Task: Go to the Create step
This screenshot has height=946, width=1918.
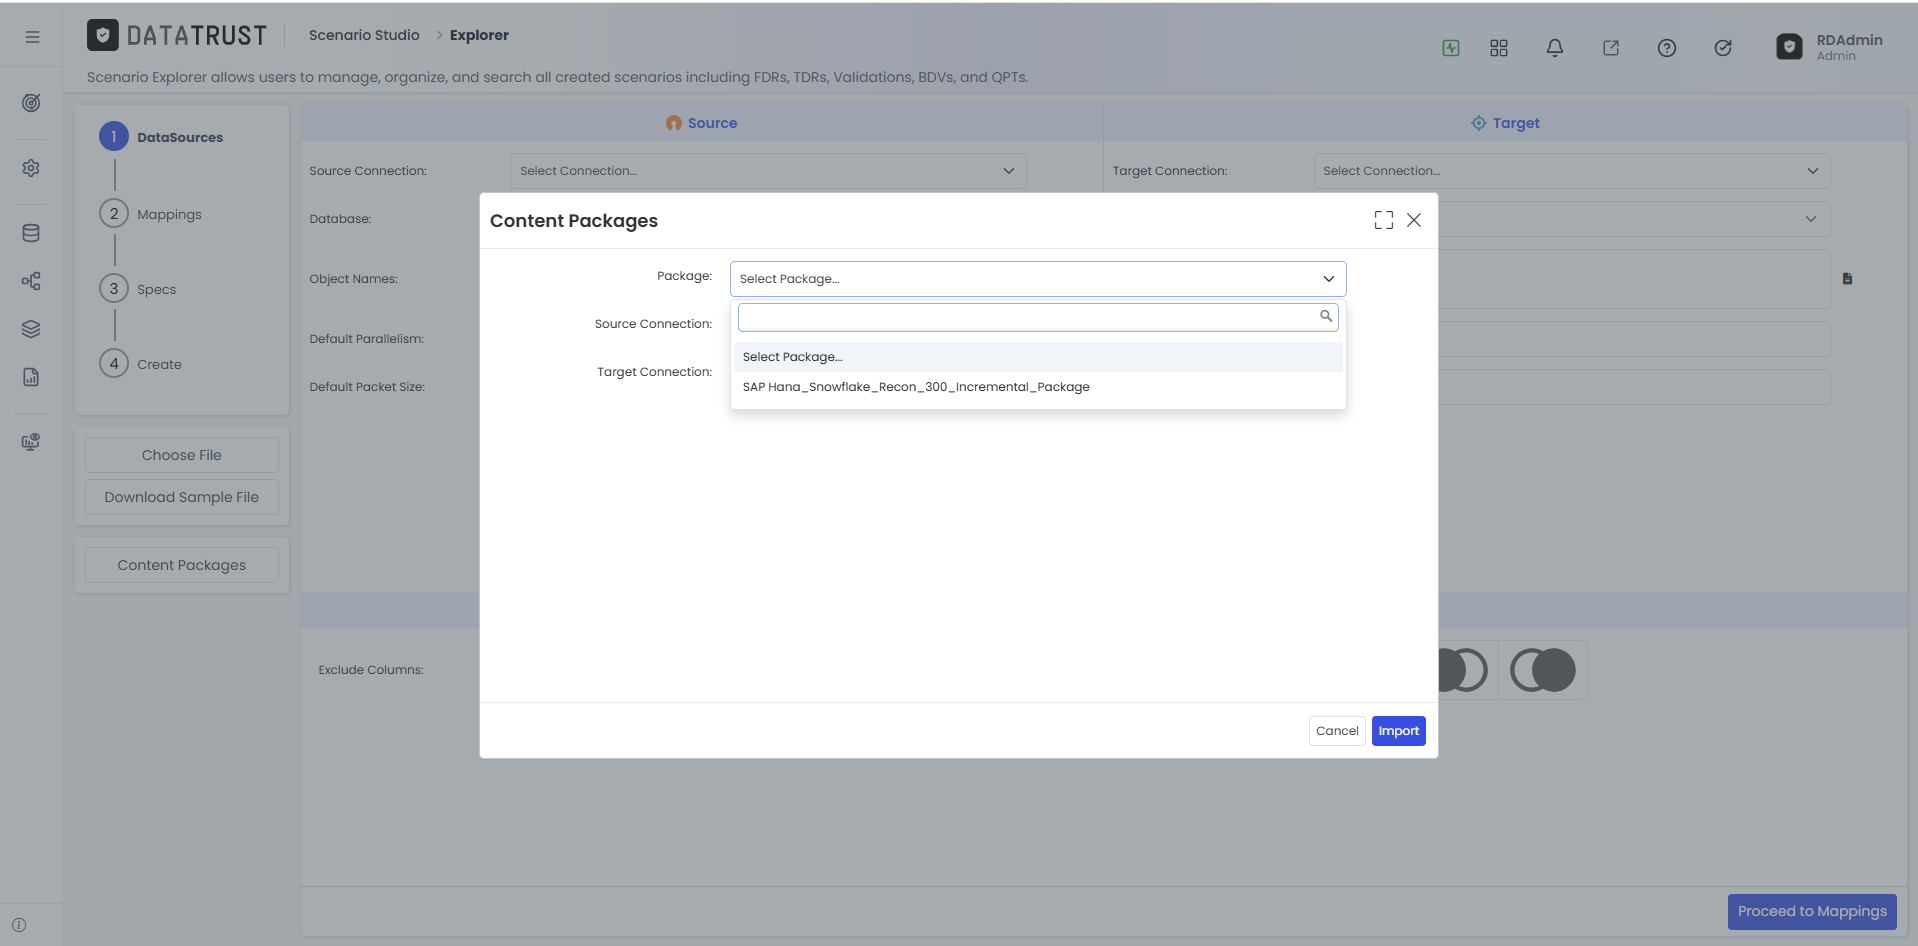Action: 141,364
